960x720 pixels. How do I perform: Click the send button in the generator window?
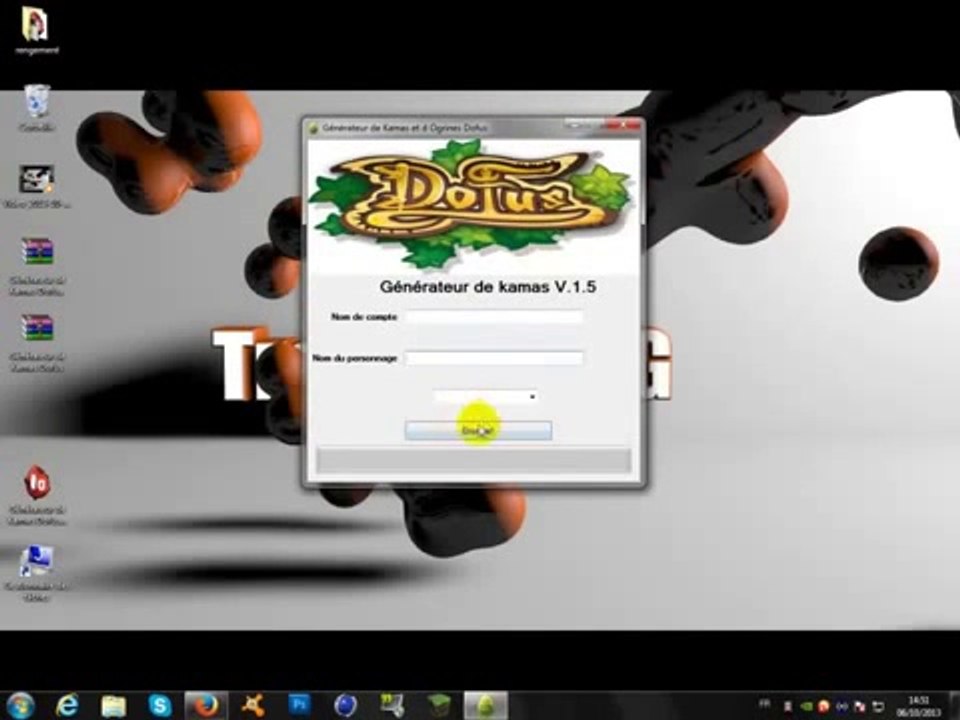click(478, 431)
